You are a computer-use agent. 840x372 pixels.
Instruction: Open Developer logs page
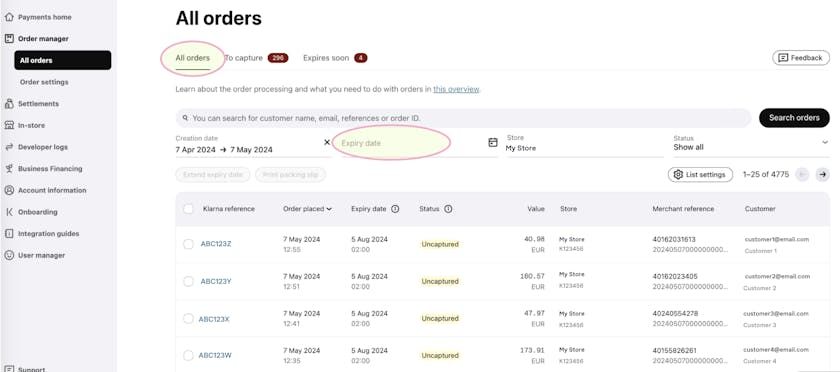click(x=36, y=147)
